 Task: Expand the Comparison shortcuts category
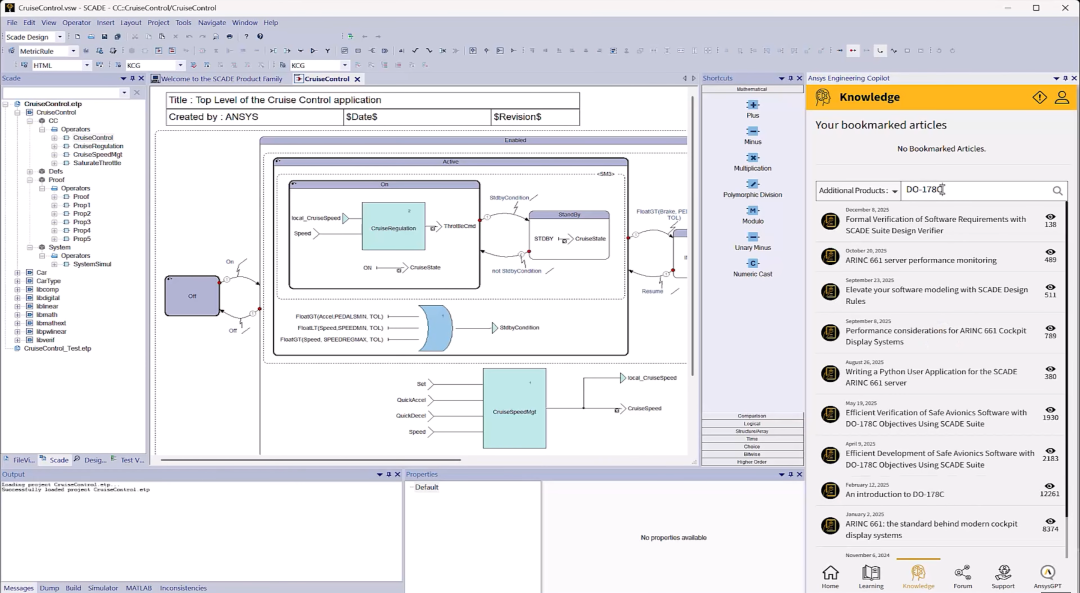point(752,416)
